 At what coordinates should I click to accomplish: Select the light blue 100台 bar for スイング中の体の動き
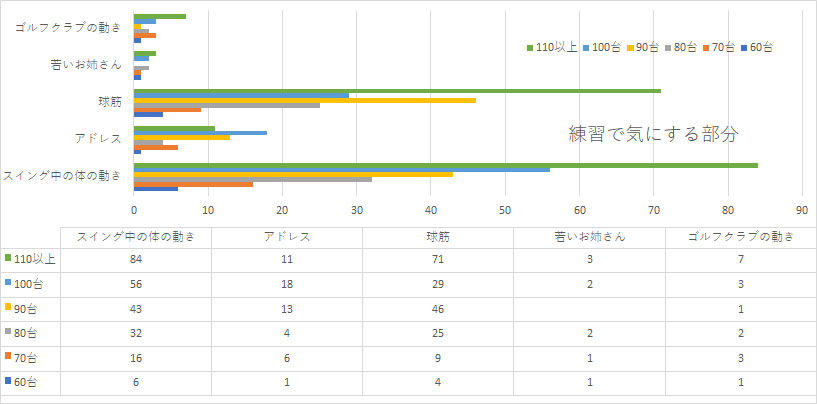(x=342, y=170)
